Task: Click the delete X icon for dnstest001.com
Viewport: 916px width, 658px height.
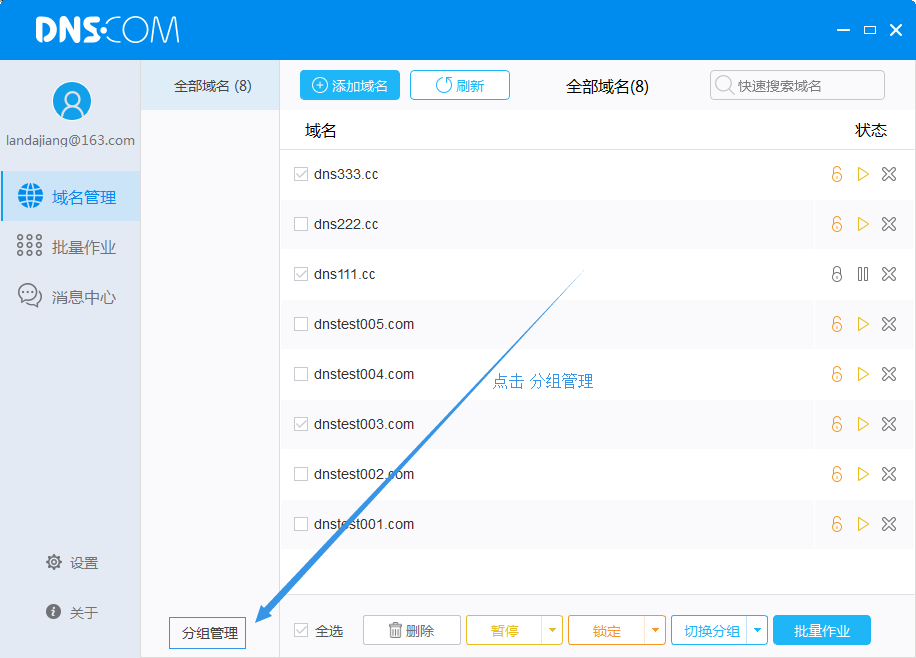Action: [889, 524]
